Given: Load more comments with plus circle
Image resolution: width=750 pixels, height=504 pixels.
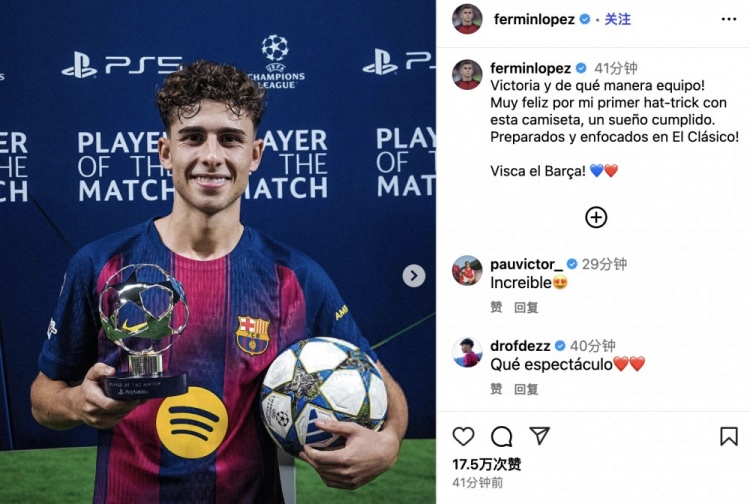Looking at the screenshot, I should [x=596, y=217].
